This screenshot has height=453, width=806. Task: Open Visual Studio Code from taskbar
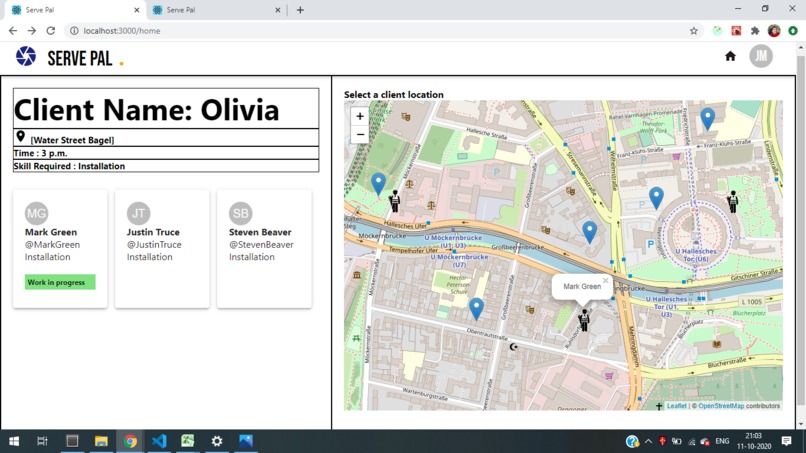click(x=159, y=441)
